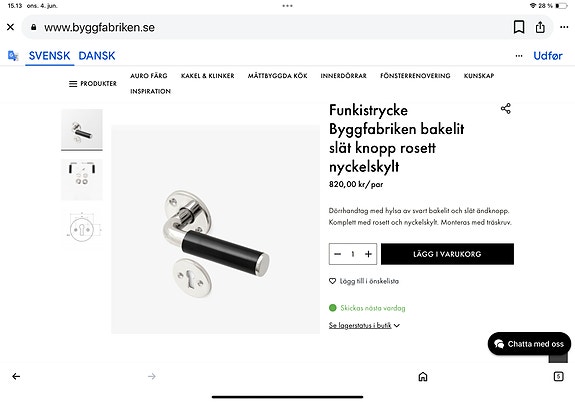The image size is (575, 402).
Task: Click the product share icon near title
Action: (x=506, y=109)
